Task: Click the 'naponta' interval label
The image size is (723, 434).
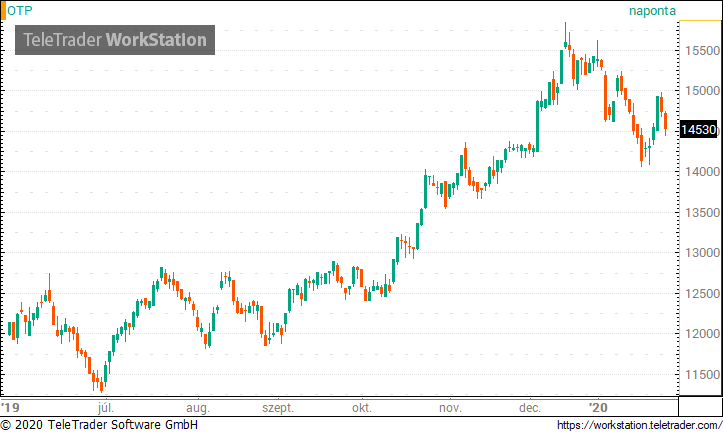Action: click(652, 11)
